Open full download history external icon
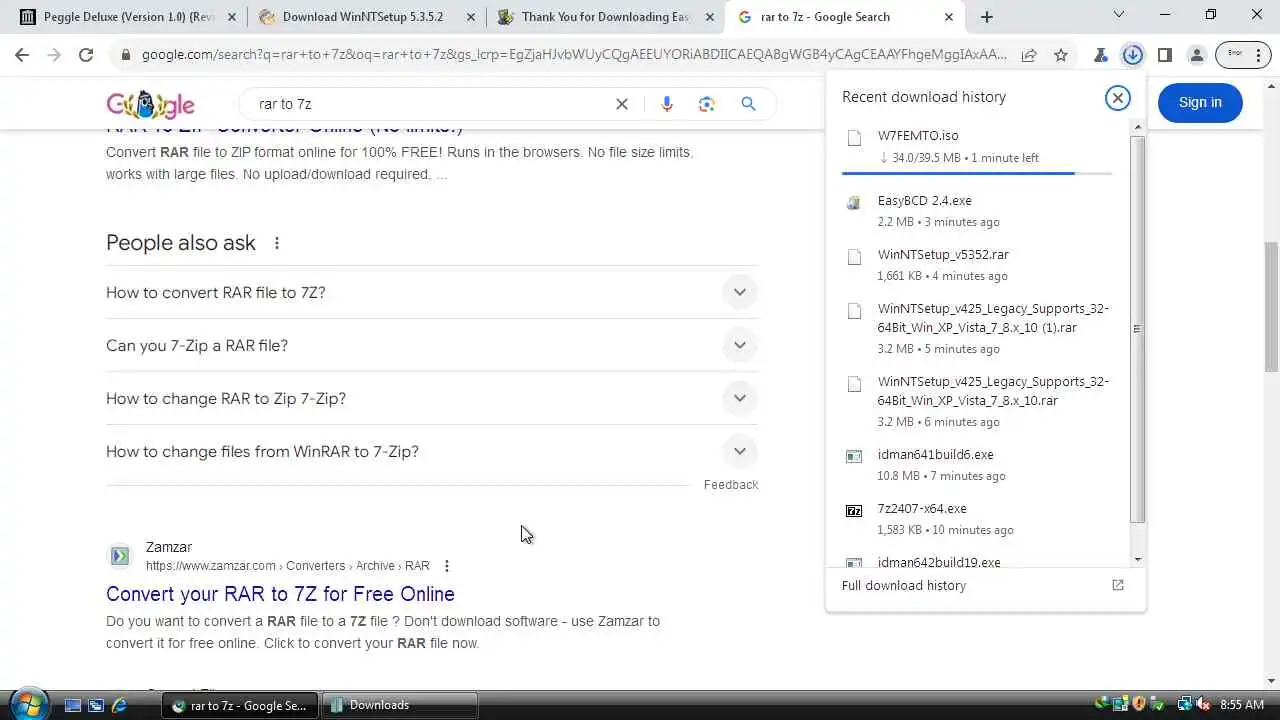Viewport: 1280px width, 720px height. click(1118, 585)
